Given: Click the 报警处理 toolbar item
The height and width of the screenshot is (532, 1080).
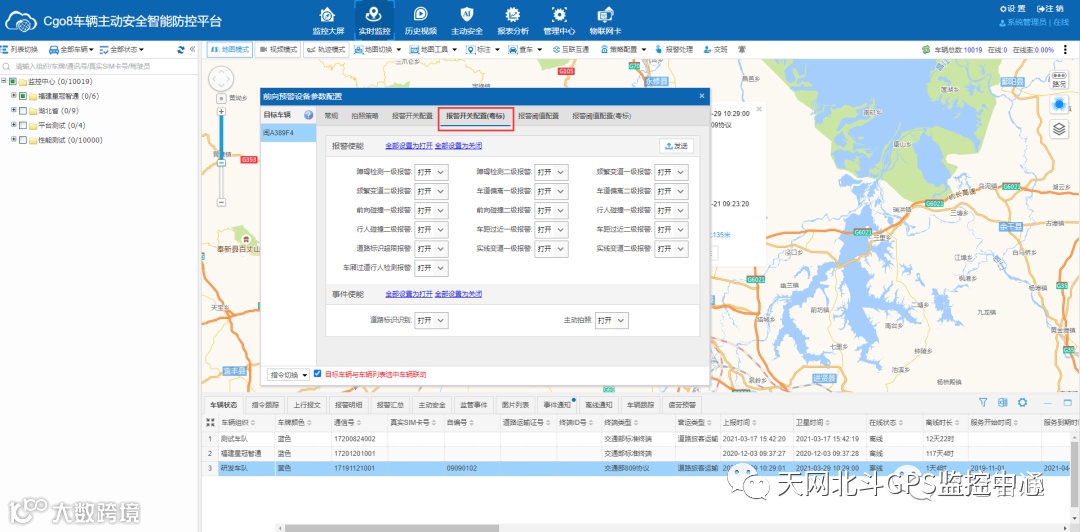Looking at the screenshot, I should point(674,50).
